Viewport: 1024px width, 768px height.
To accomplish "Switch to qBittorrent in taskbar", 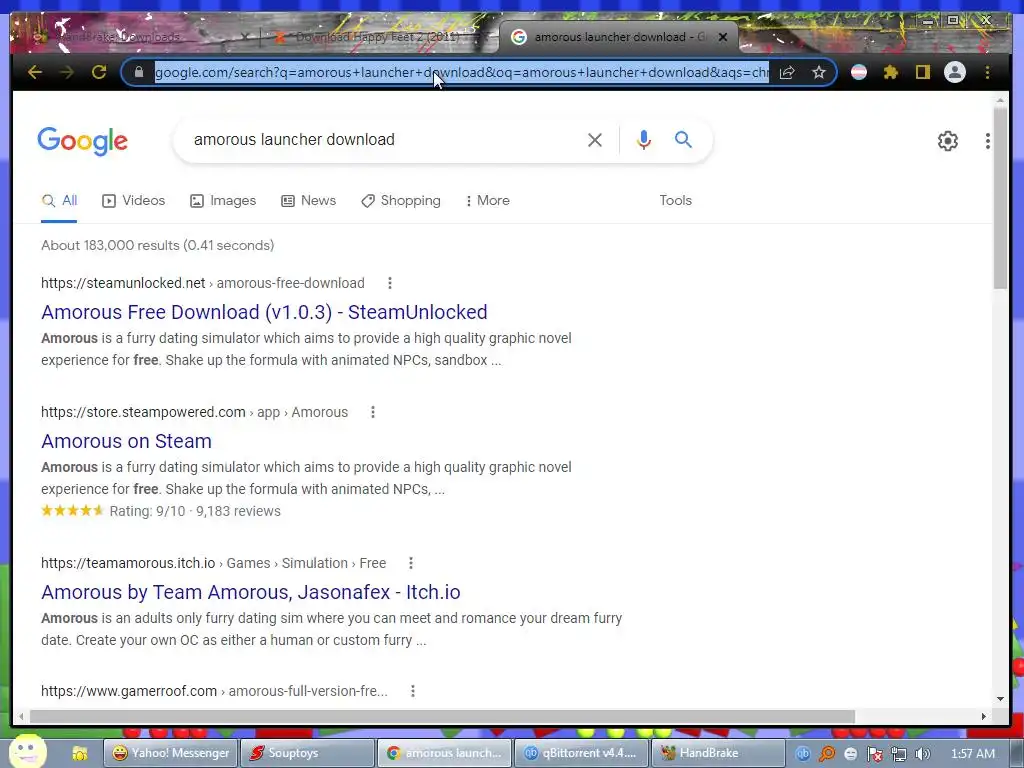I will tap(581, 753).
